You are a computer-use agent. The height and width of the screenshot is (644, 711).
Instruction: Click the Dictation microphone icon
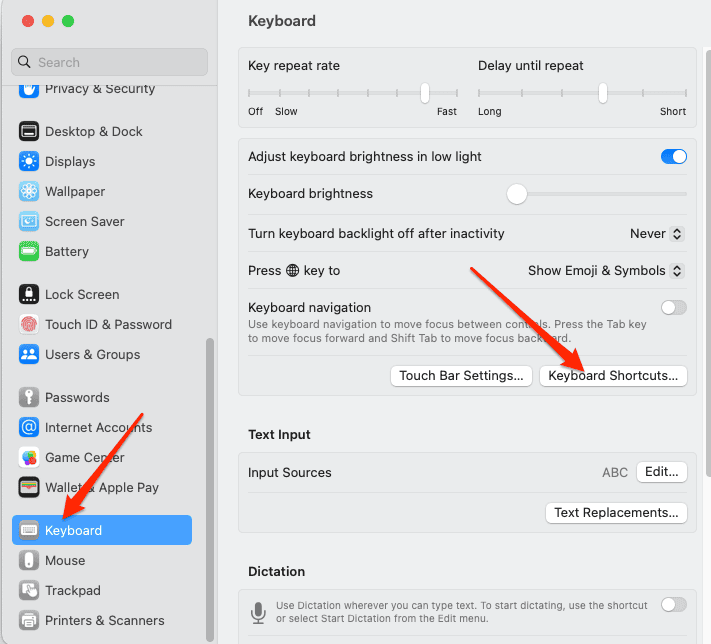pos(260,611)
